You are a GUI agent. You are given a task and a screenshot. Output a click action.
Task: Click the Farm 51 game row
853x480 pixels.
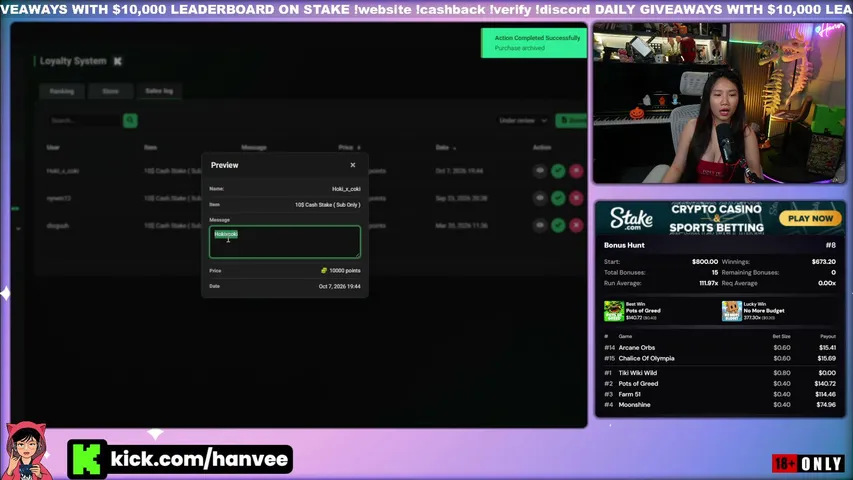click(x=720, y=394)
